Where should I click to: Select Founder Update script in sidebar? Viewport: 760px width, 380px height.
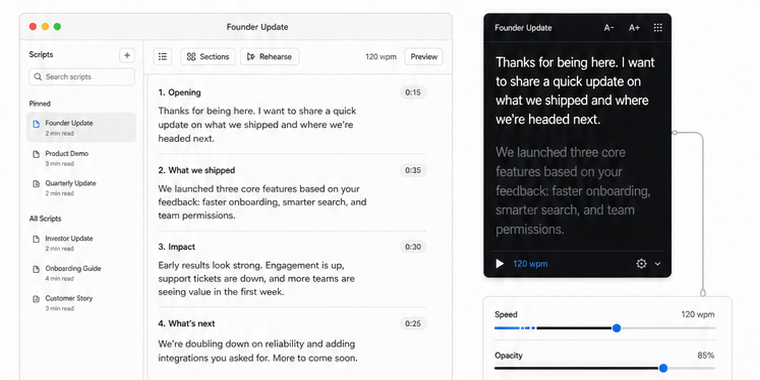pos(81,127)
